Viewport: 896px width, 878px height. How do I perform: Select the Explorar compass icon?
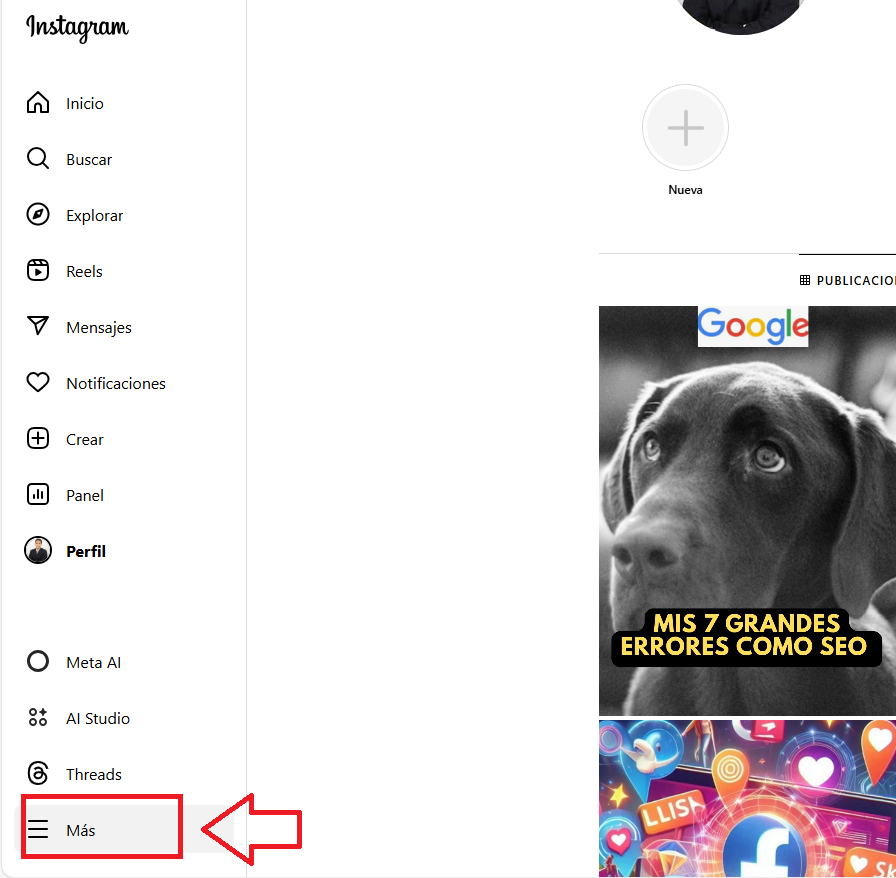[x=38, y=215]
